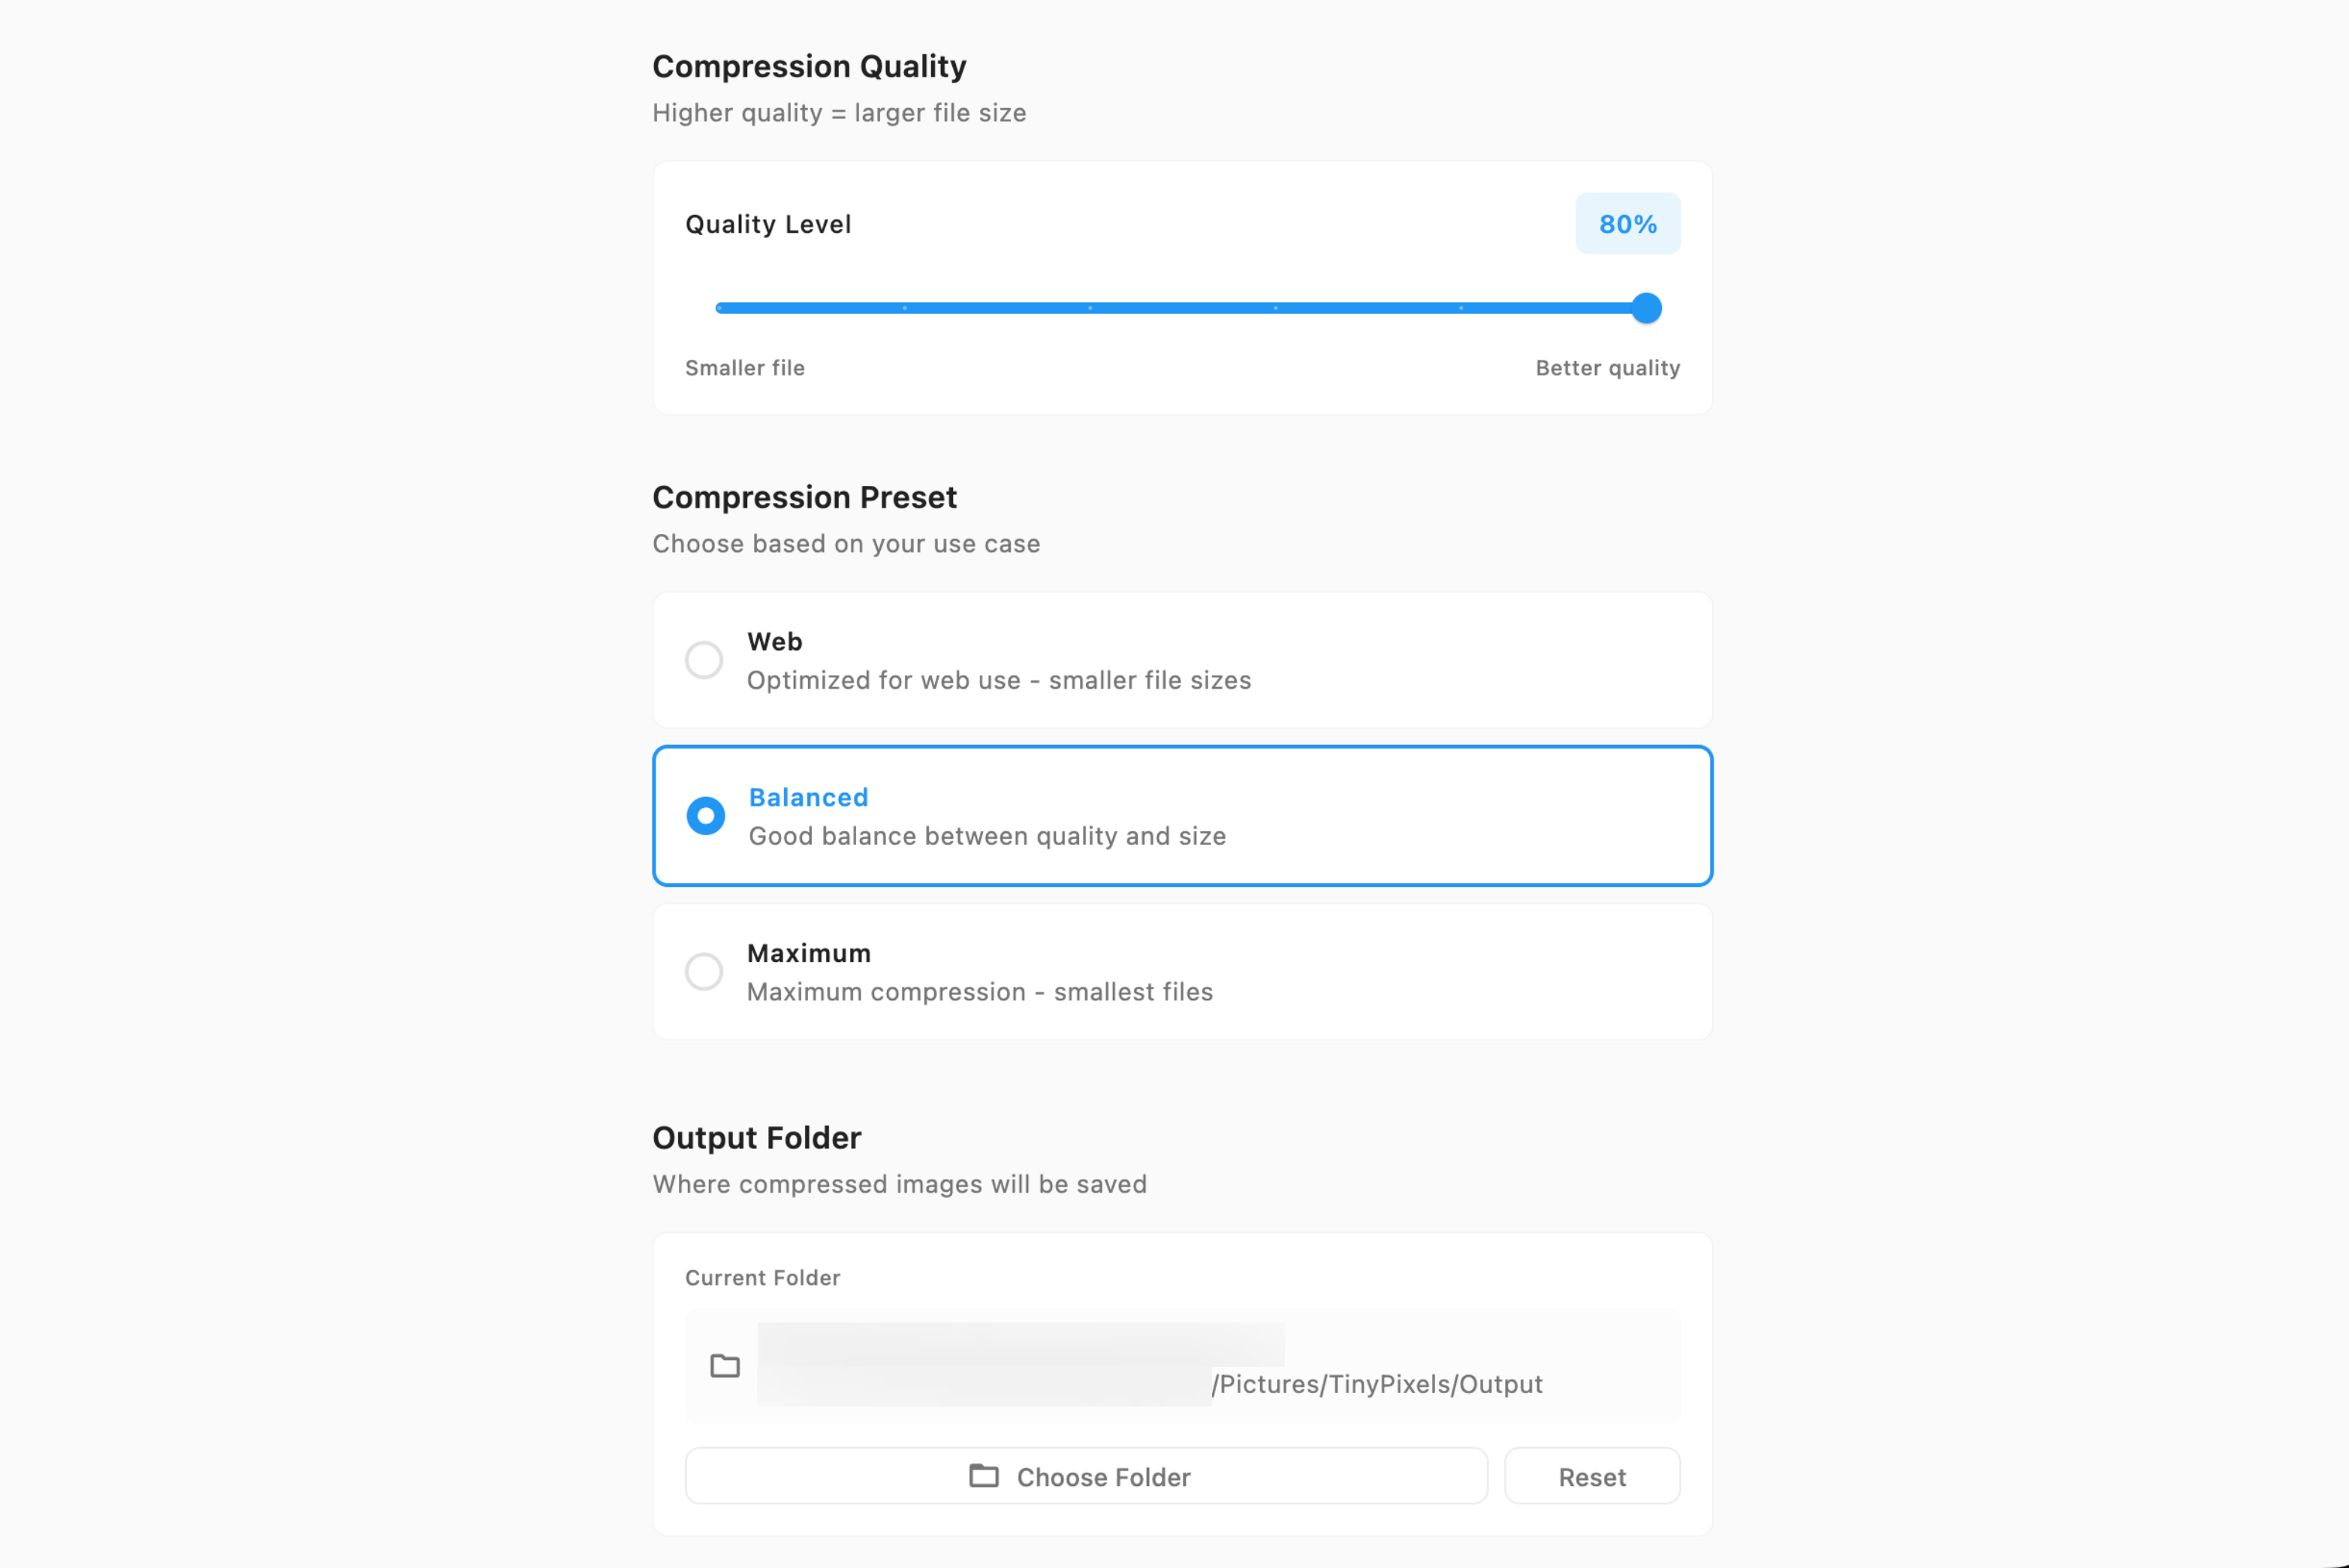Click the Better quality label
Image resolution: width=2349 pixels, height=1568 pixels.
tap(1608, 368)
